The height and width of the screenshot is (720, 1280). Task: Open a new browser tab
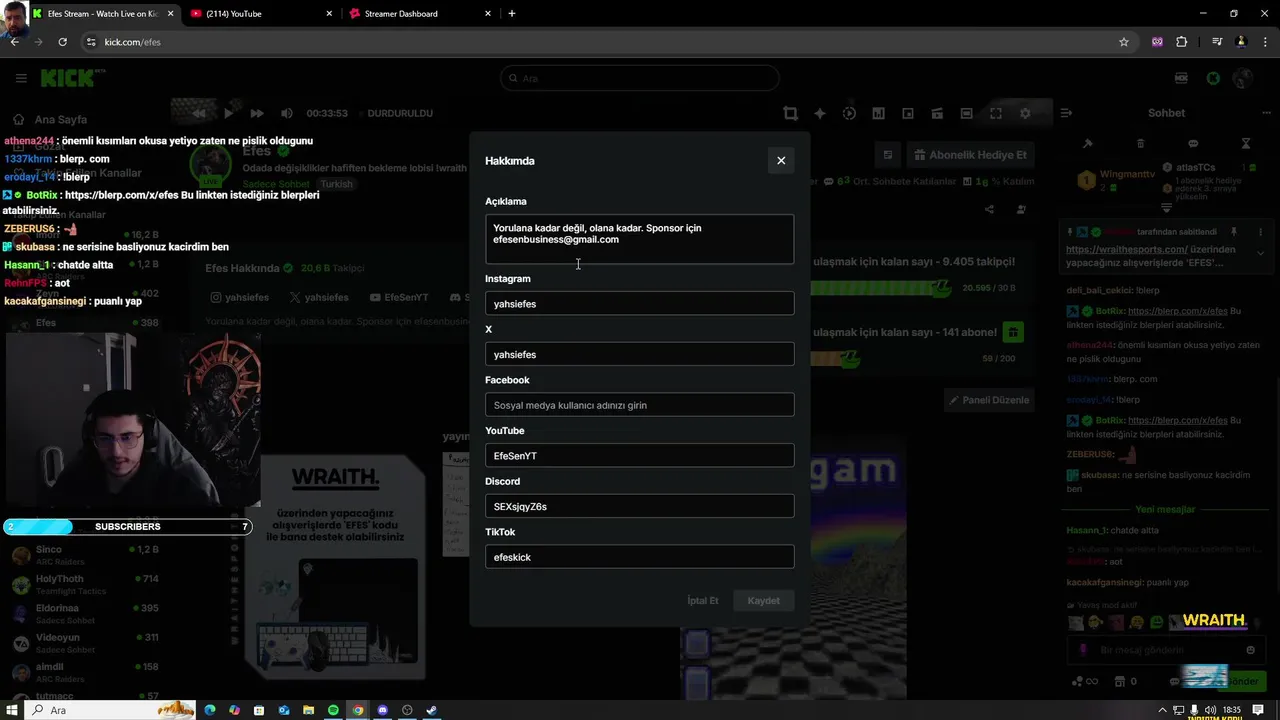click(x=512, y=14)
